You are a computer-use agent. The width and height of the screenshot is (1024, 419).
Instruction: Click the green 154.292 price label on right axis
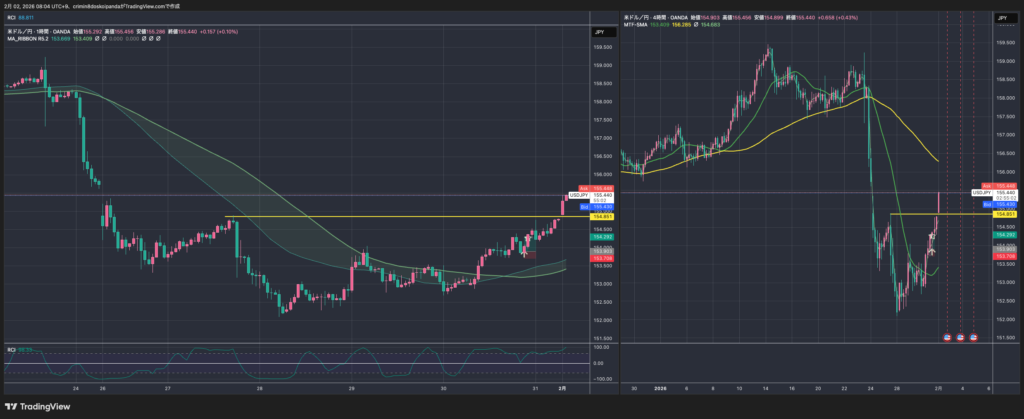pyautogui.click(x=1003, y=235)
